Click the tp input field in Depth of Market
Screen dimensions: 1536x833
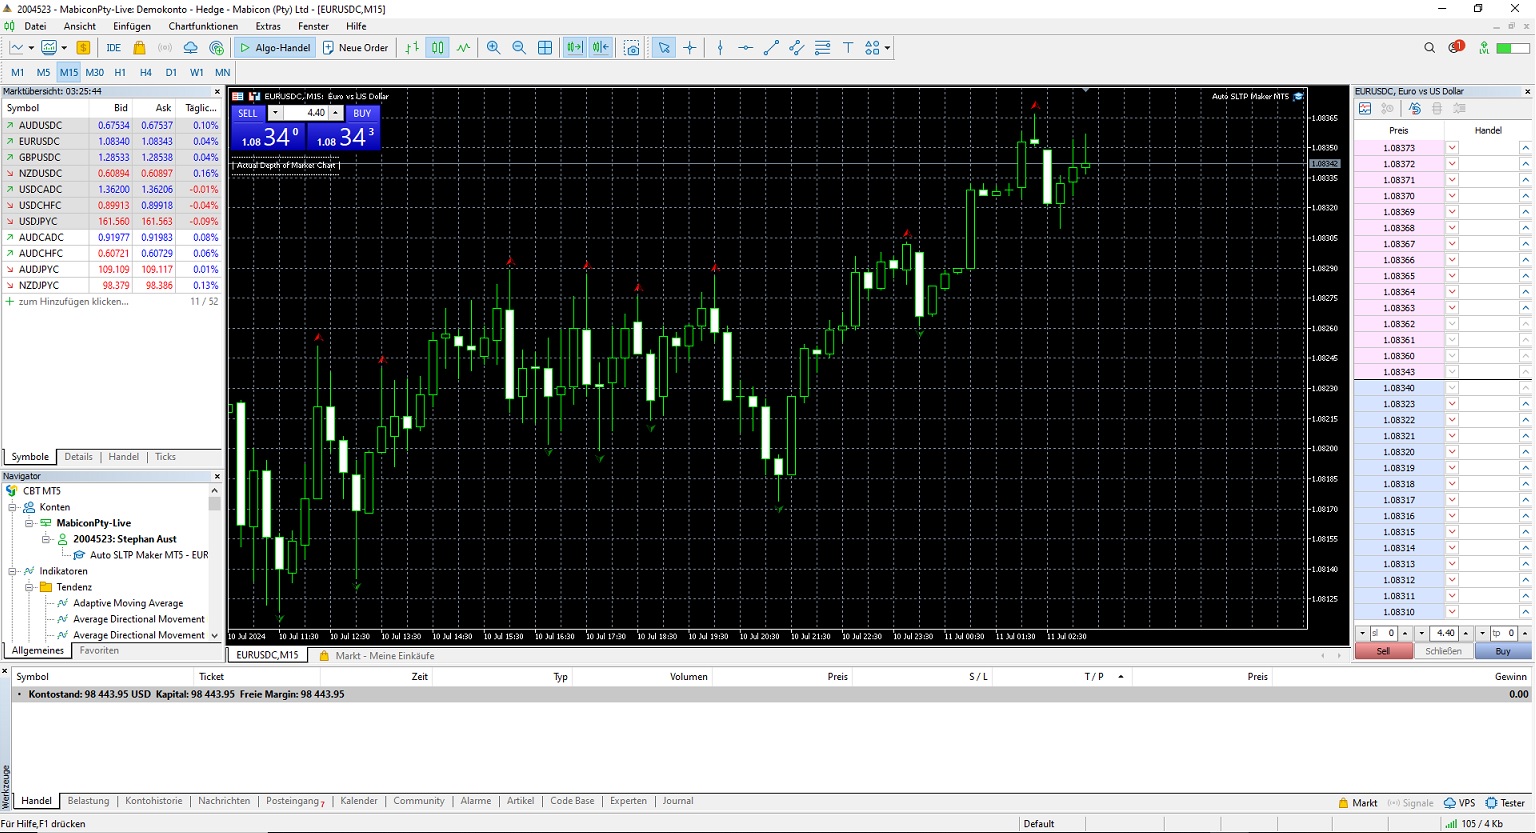[x=1505, y=633]
